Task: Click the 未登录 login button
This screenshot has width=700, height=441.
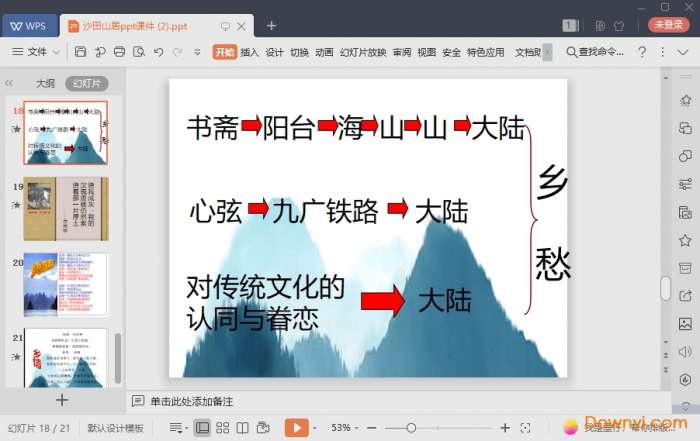Action: 668,25
